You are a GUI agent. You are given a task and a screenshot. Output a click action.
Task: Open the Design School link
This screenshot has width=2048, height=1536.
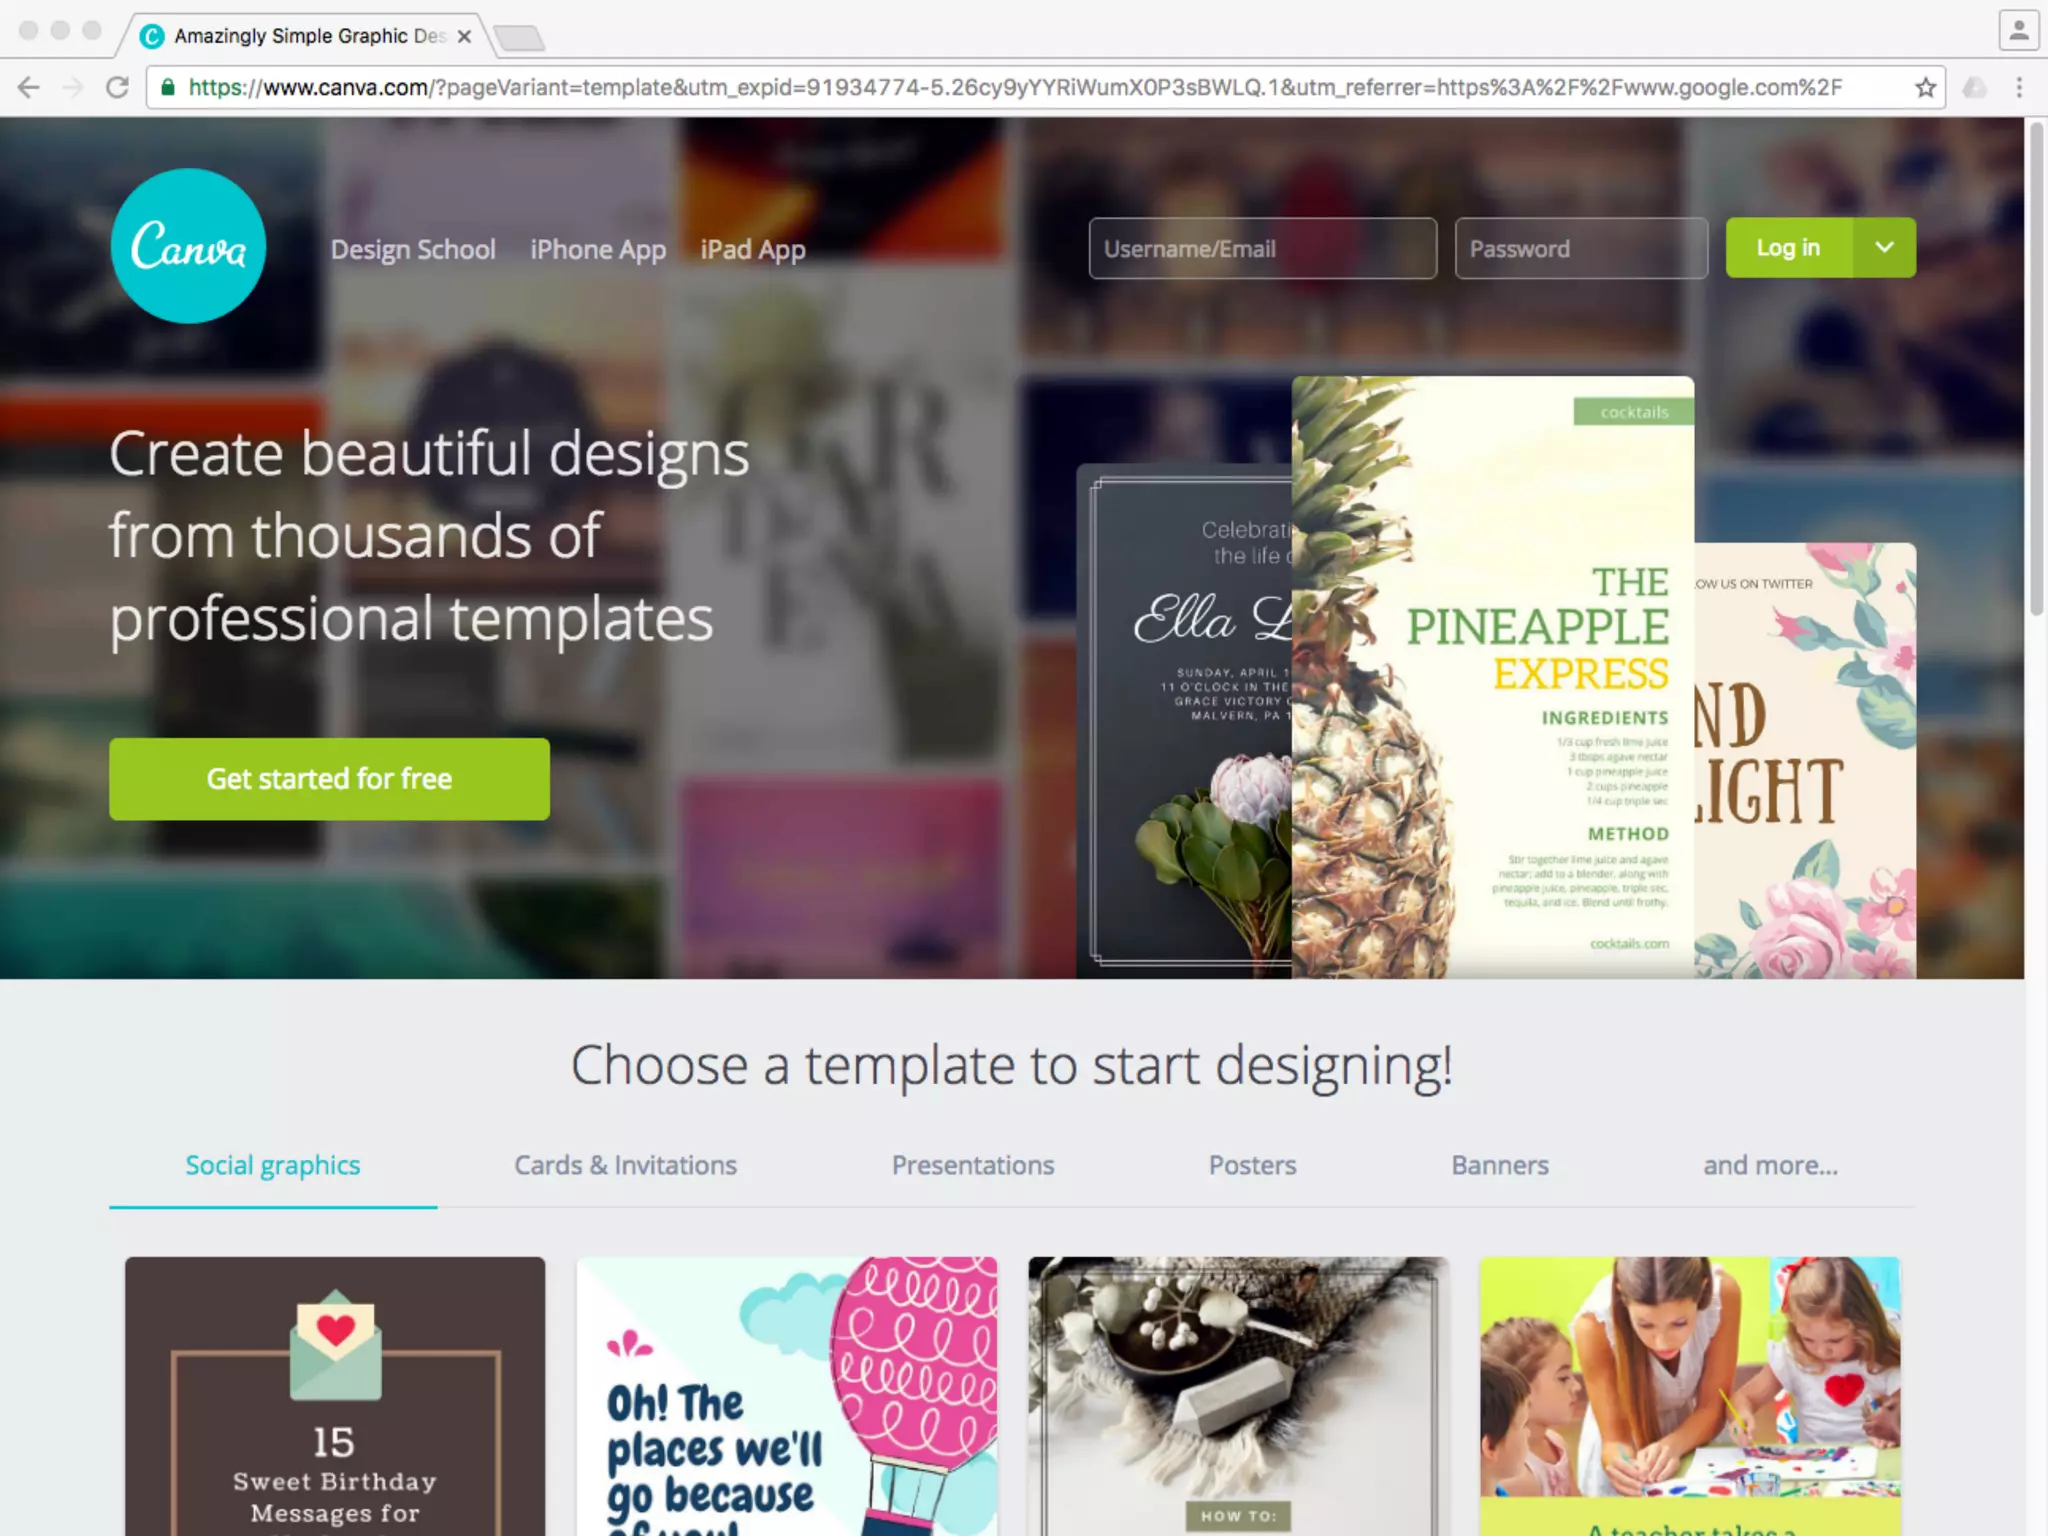pos(413,249)
